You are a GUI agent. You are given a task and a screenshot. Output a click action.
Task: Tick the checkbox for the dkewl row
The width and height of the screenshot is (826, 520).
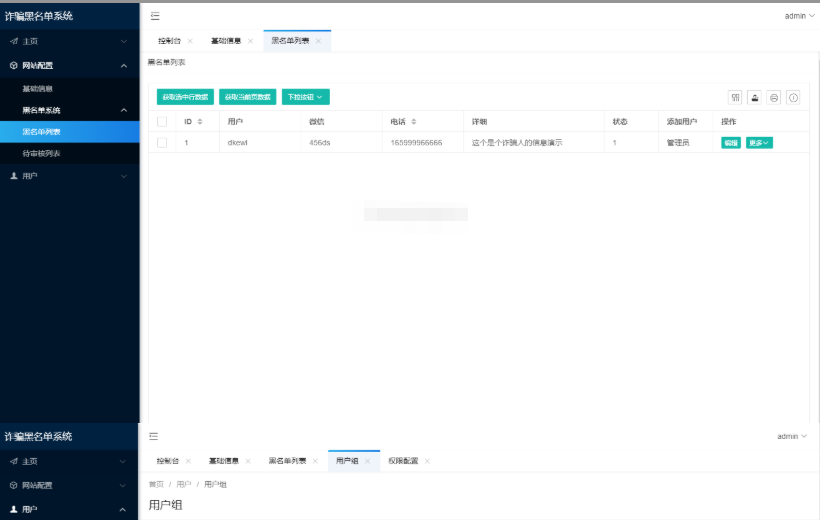click(162, 143)
